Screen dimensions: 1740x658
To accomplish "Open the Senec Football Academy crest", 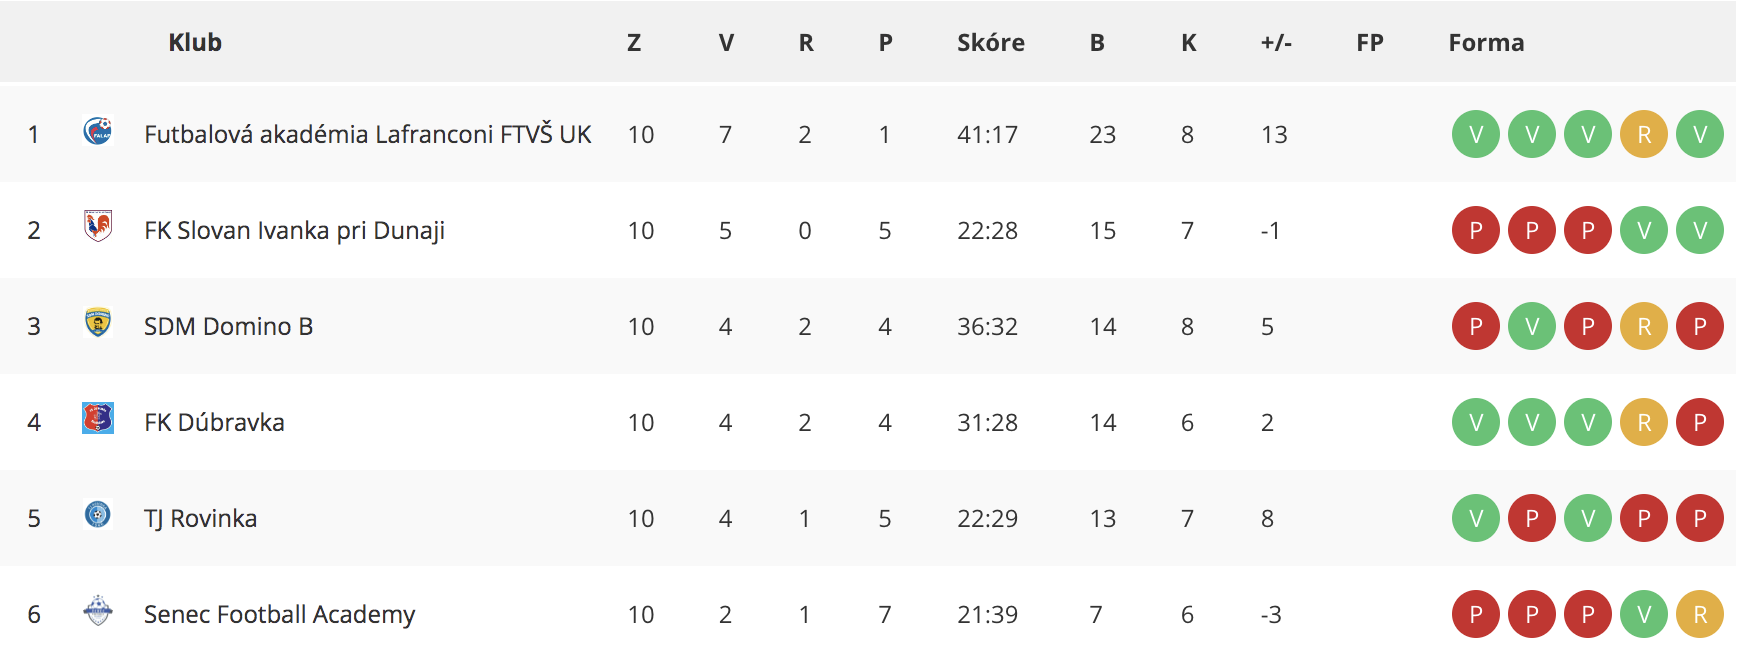I will 98,610.
